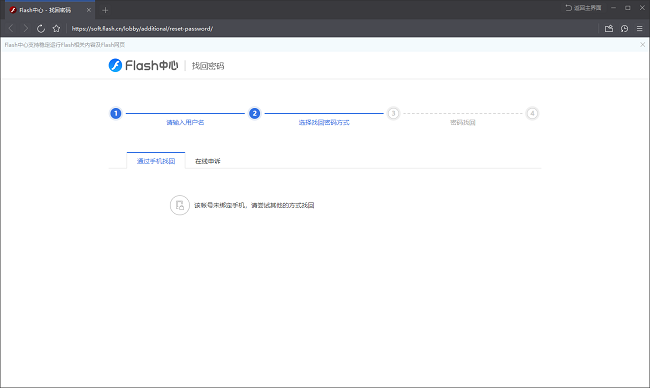The image size is (650, 388).
Task: Click the browser back arrow
Action: pyautogui.click(x=11, y=29)
